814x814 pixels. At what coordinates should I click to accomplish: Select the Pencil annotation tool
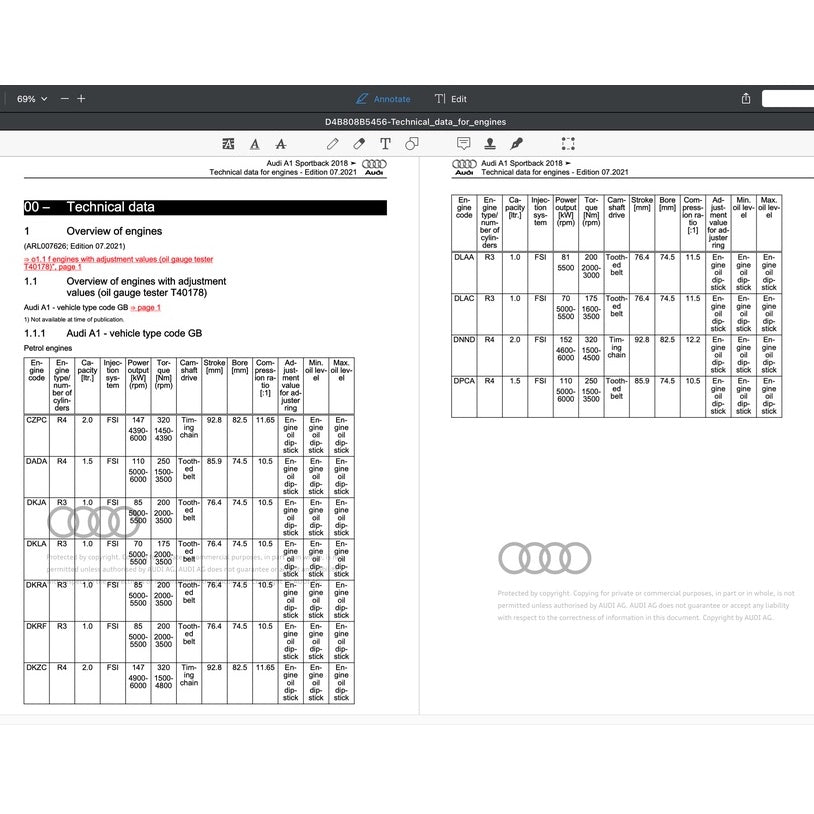pos(332,143)
